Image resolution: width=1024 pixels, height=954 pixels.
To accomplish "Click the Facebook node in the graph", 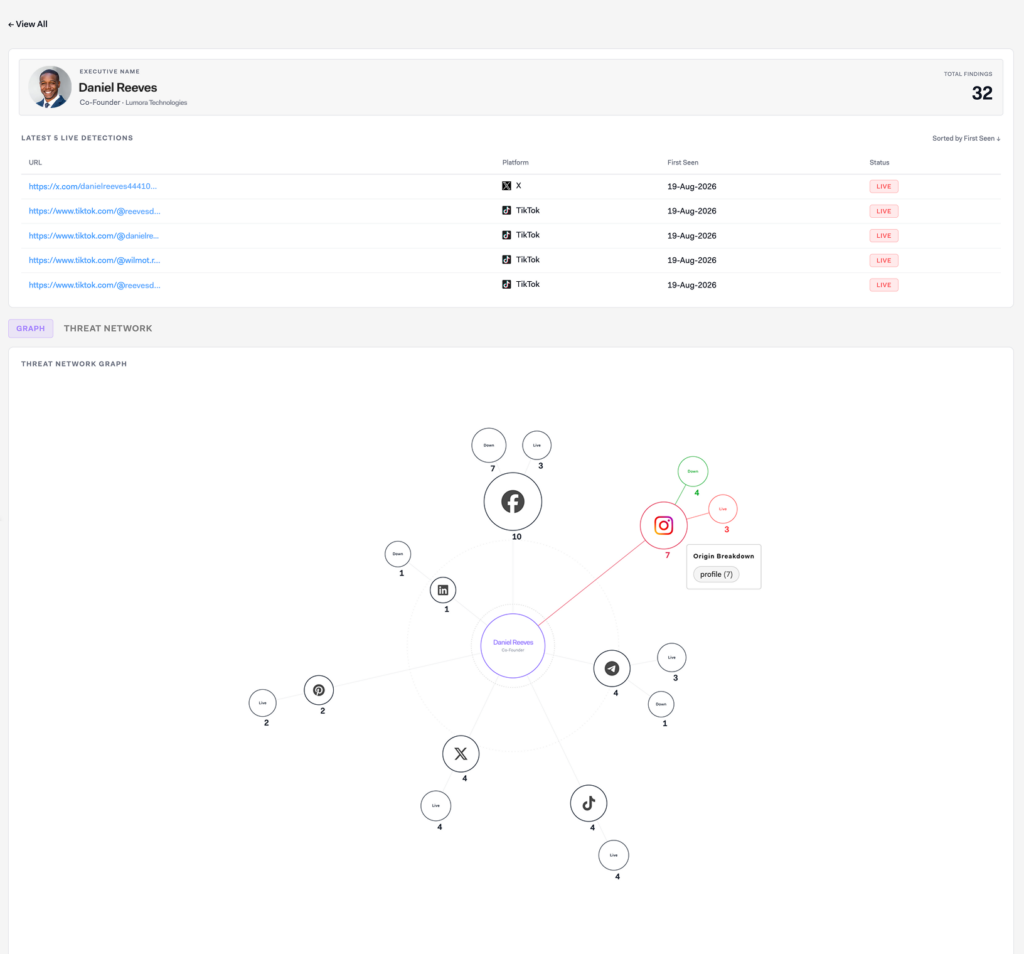I will [x=513, y=501].
